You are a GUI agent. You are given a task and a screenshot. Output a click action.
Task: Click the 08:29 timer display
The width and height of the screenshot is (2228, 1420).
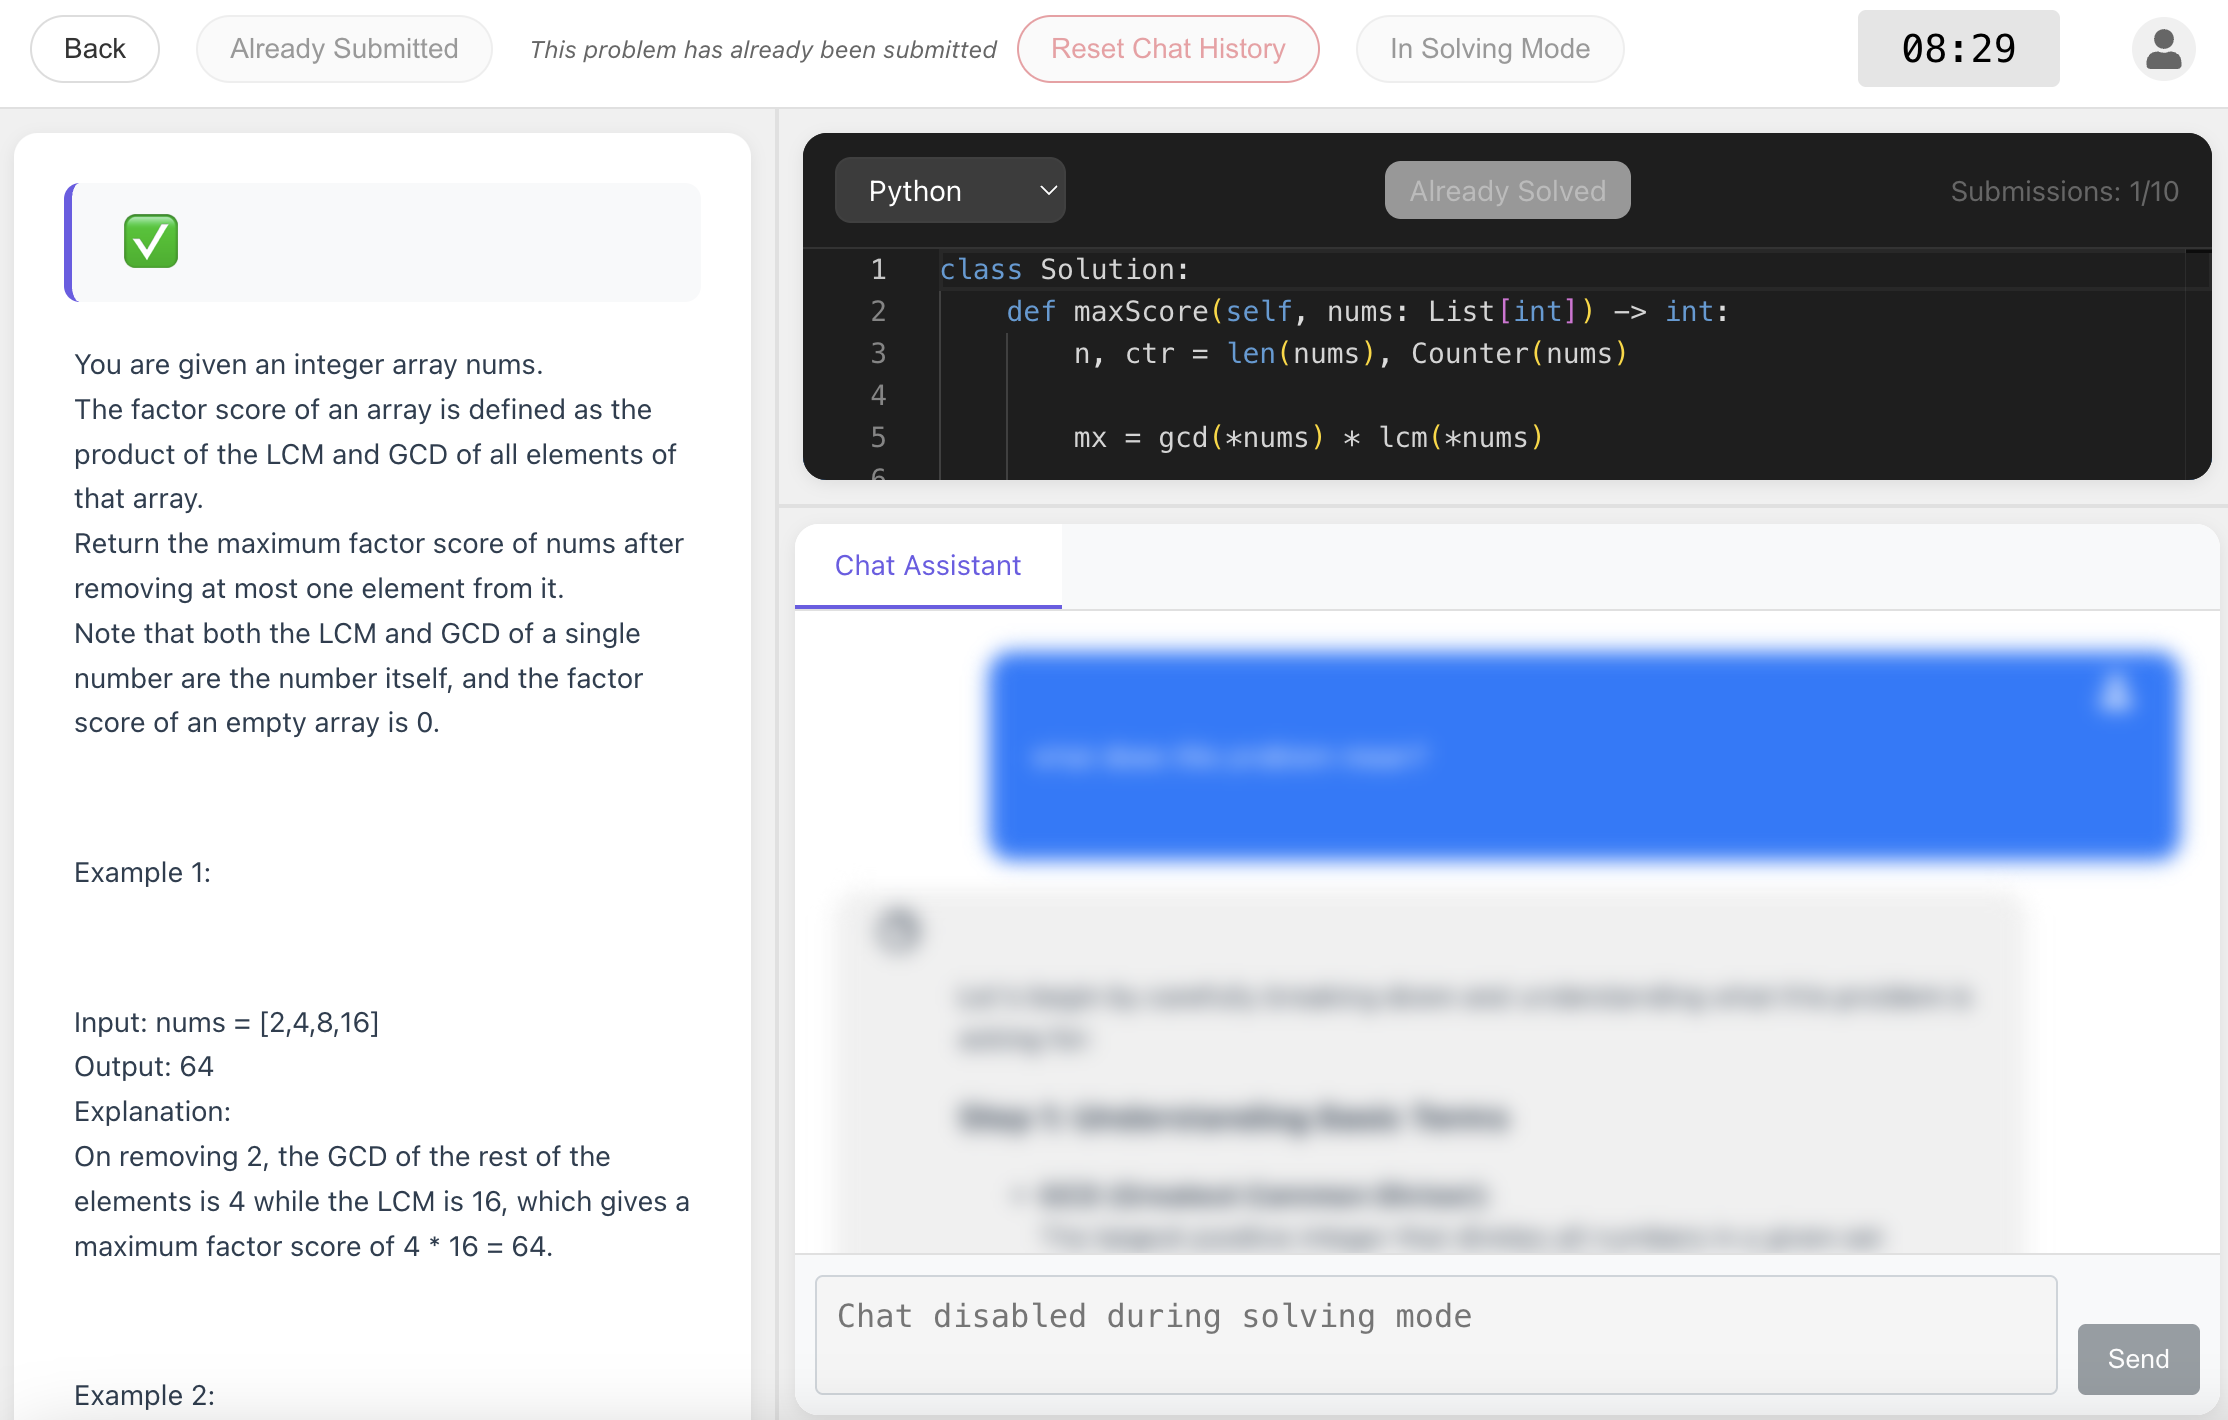click(x=1957, y=49)
